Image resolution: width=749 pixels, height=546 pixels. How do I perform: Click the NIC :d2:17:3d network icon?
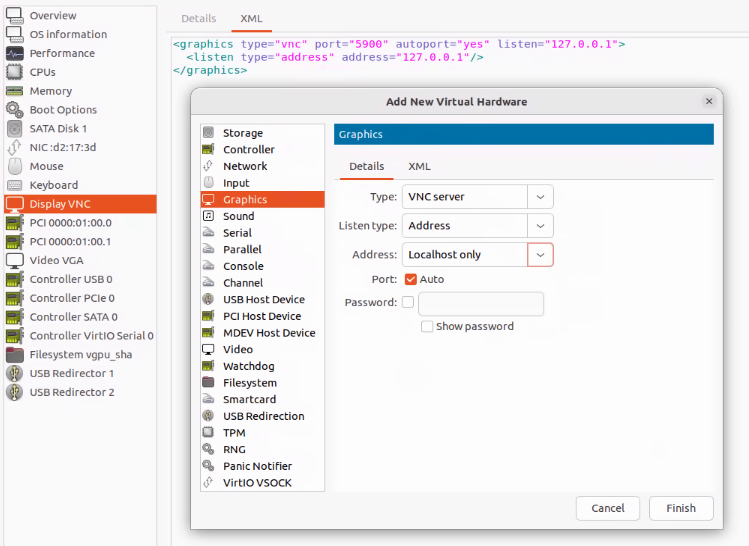[14, 147]
